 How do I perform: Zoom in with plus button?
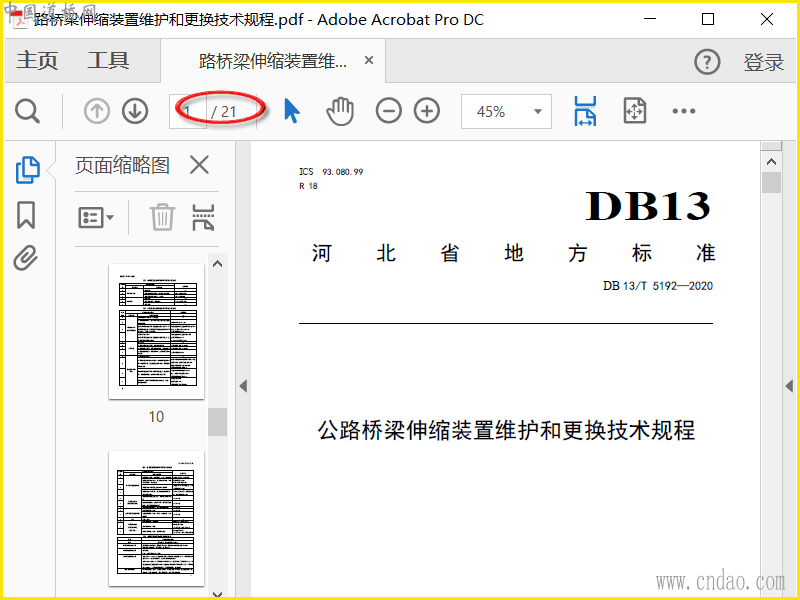click(427, 111)
